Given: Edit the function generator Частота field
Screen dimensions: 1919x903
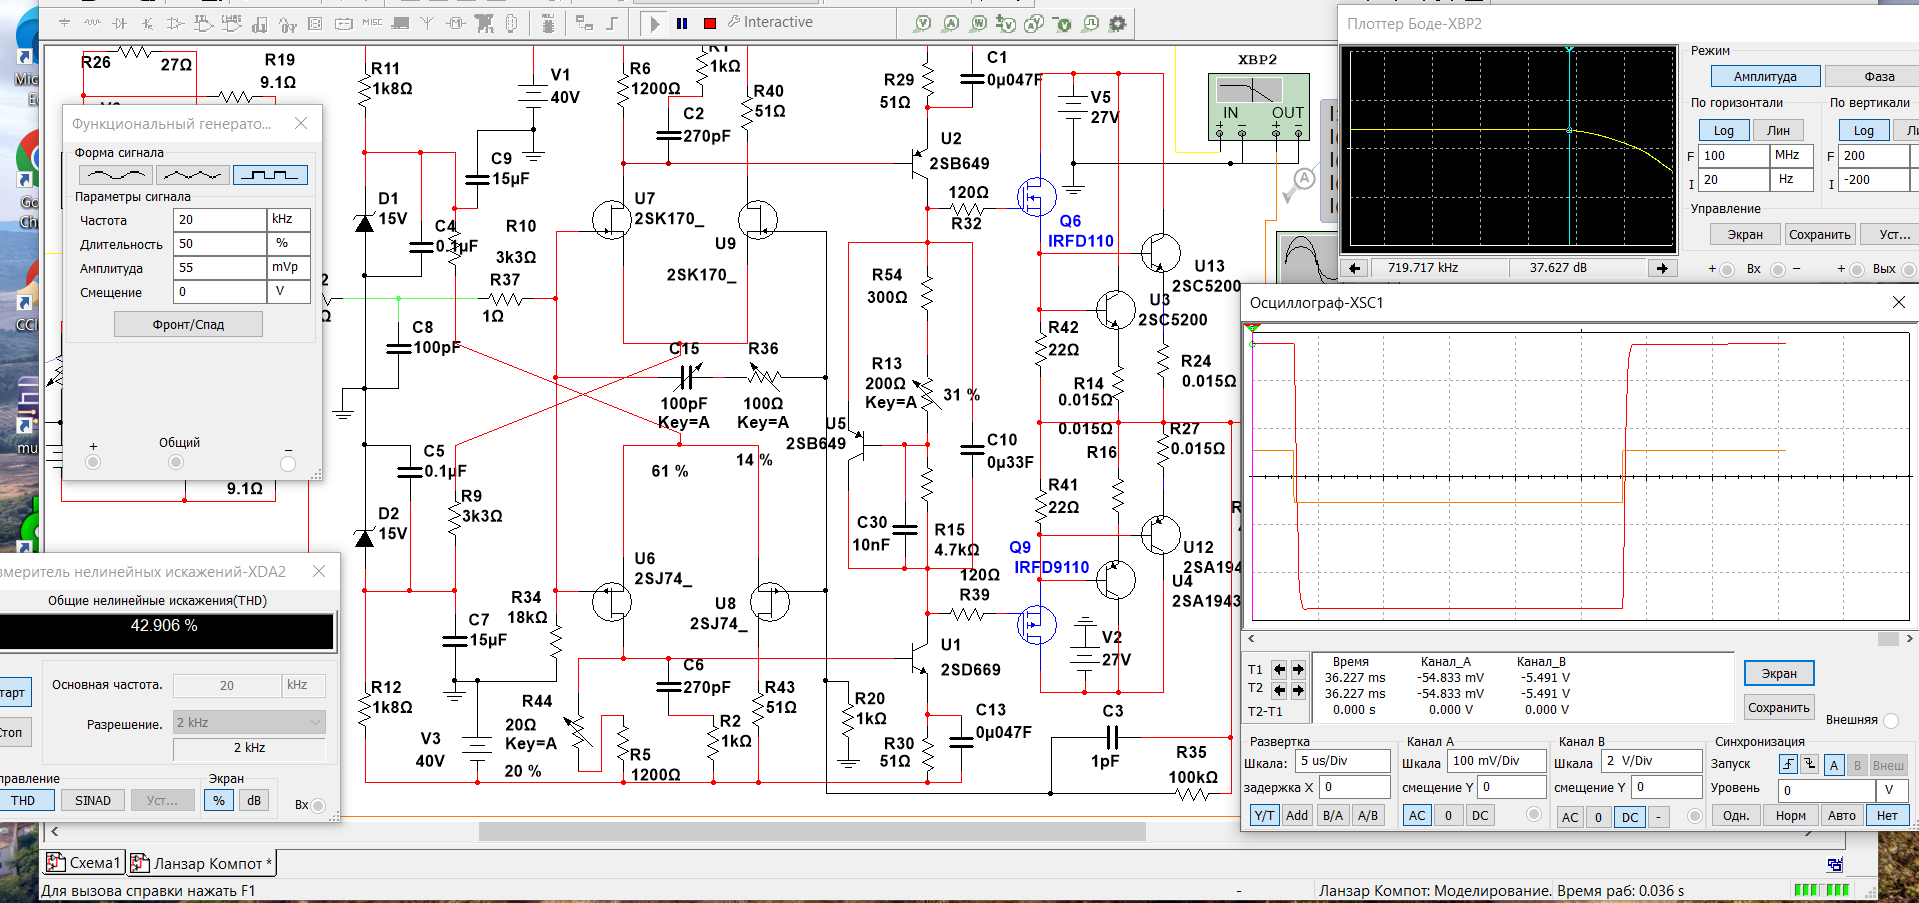Looking at the screenshot, I should pos(219,219).
